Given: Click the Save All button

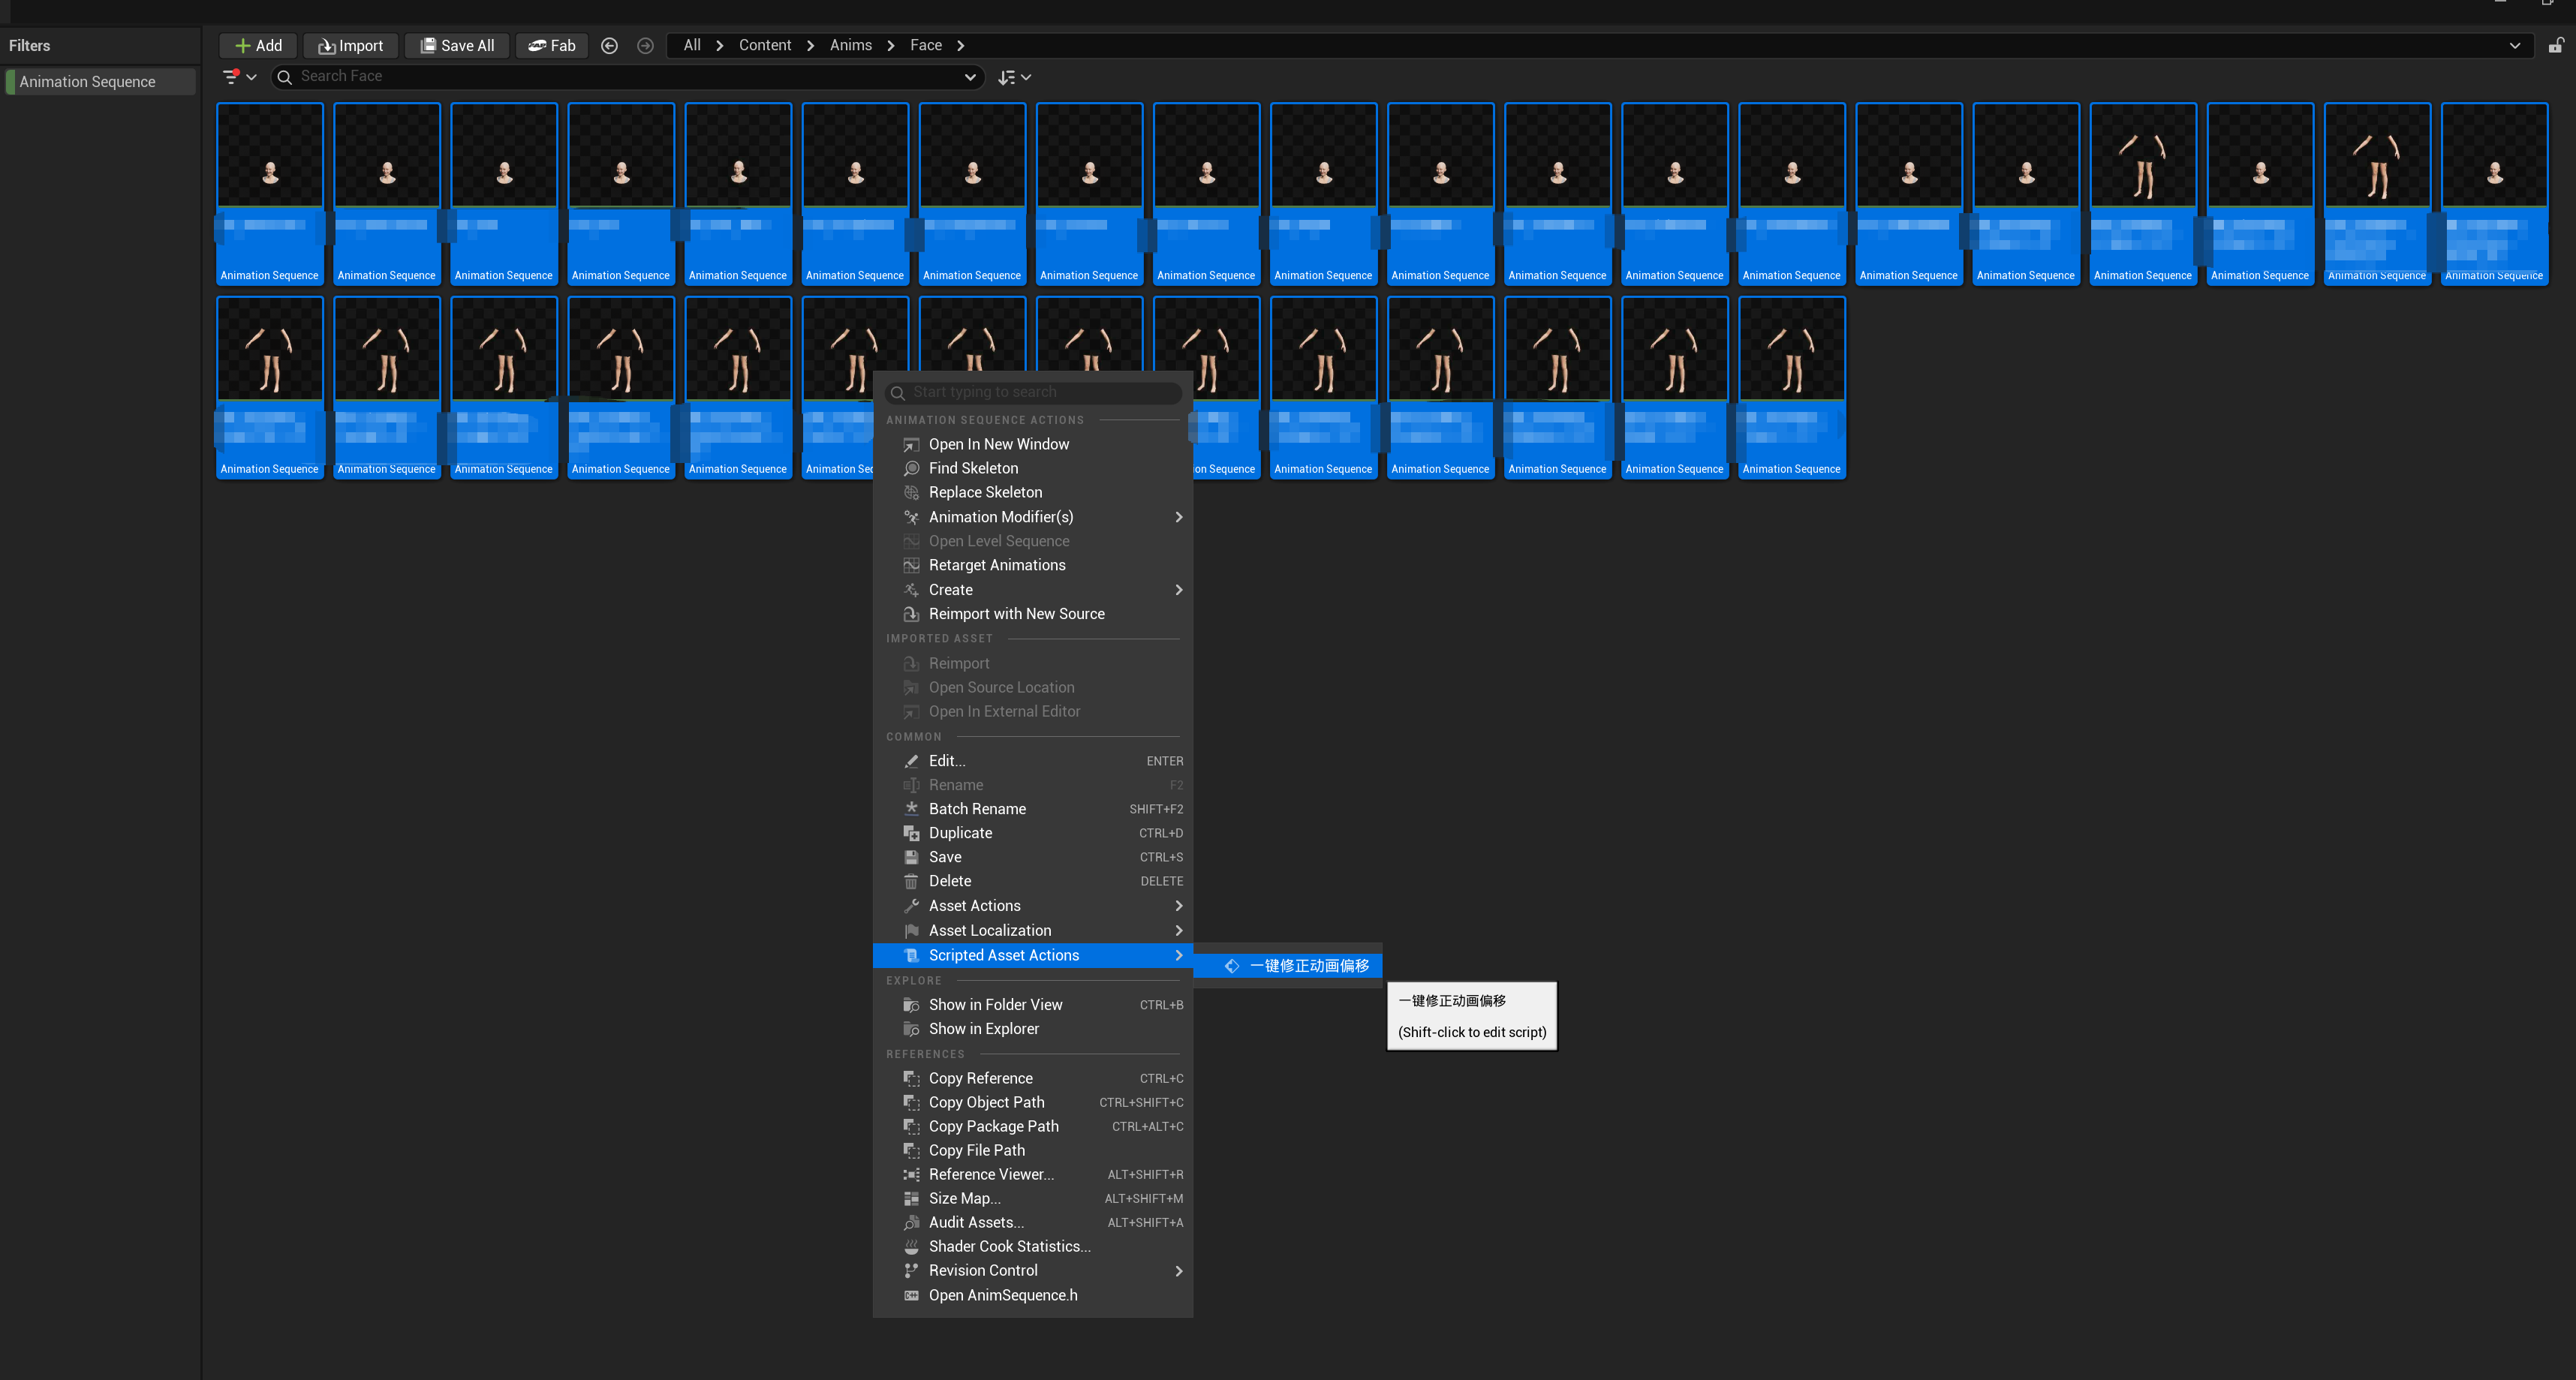Looking at the screenshot, I should click(457, 45).
